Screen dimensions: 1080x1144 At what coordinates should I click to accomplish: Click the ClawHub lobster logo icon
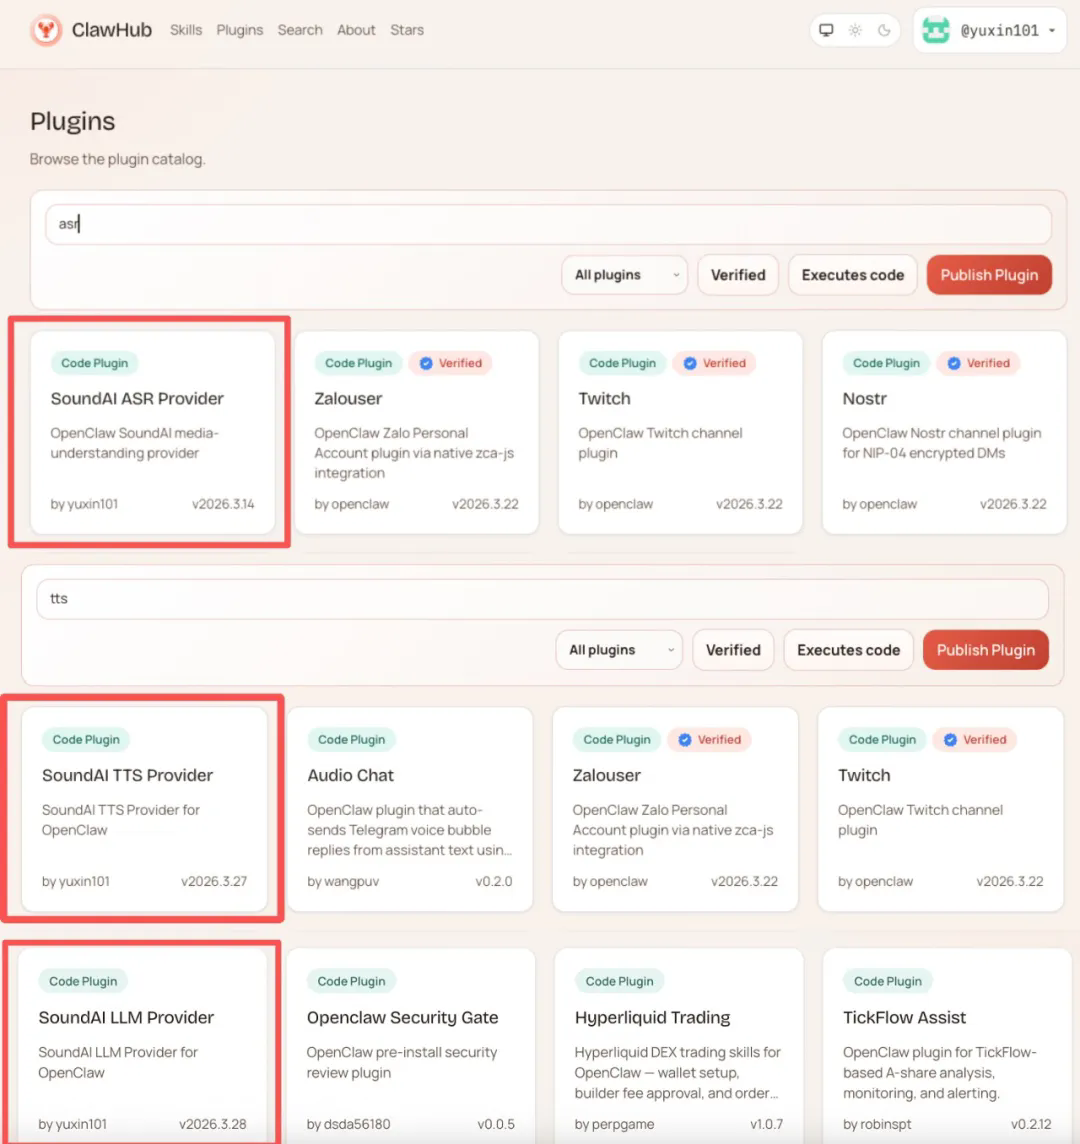pyautogui.click(x=46, y=30)
